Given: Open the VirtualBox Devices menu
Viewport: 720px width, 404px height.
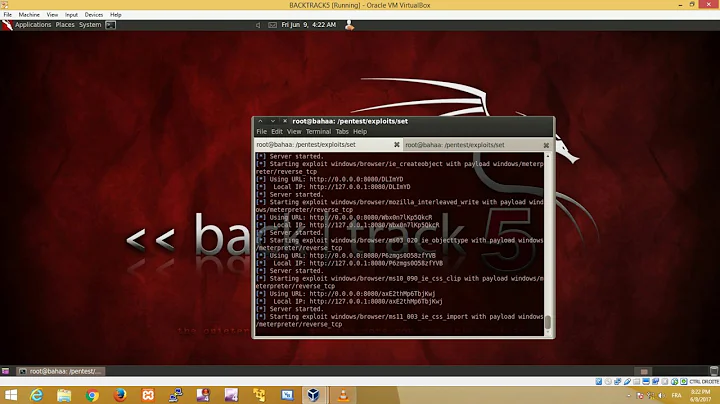Looking at the screenshot, I should click(x=94, y=15).
